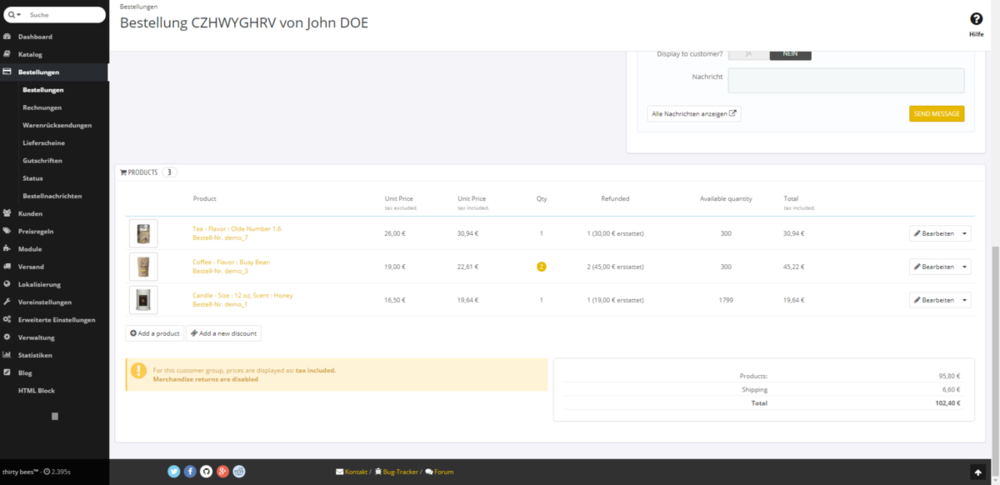This screenshot has height=485, width=1000.
Task: Open the Facebook icon link
Action: click(190, 471)
